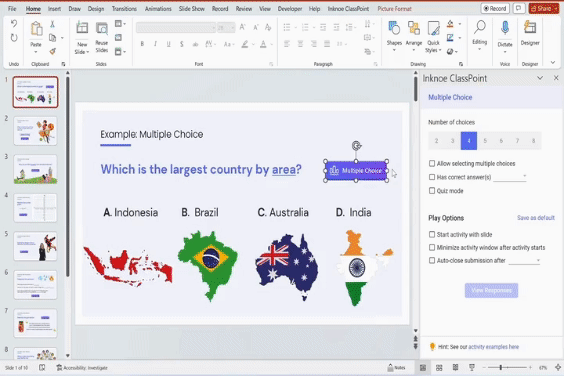Click the zoom level slider
The width and height of the screenshot is (564, 376).
click(507, 367)
